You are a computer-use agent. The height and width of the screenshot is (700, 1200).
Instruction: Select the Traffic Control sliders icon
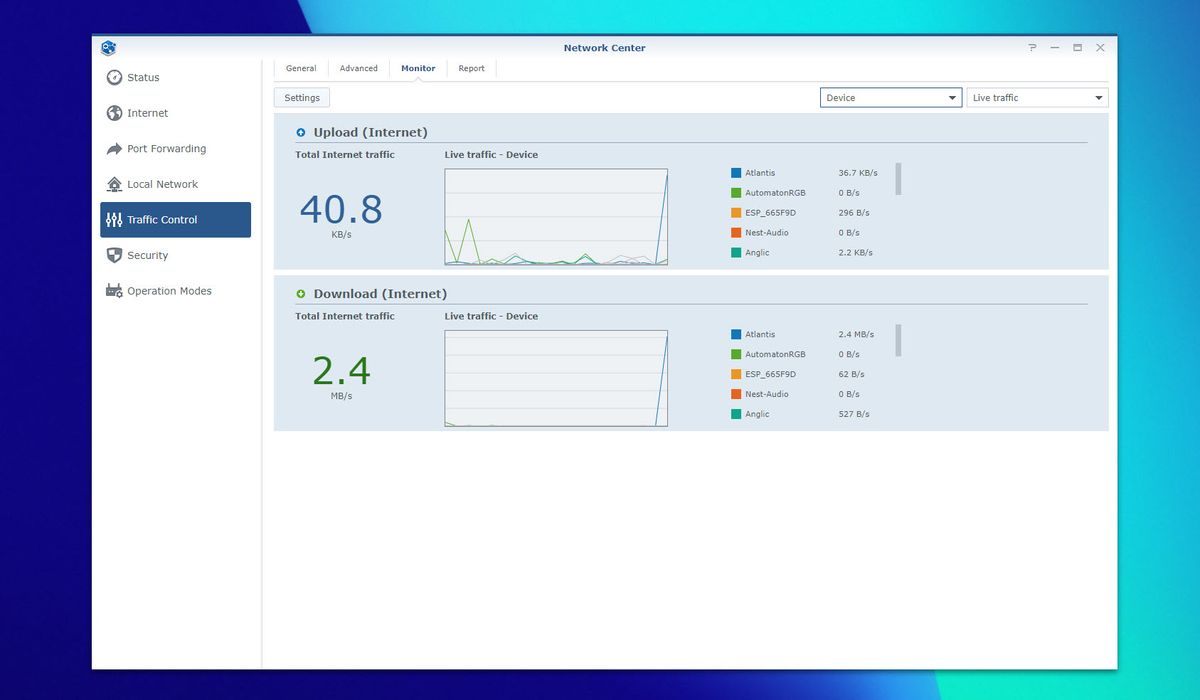tap(114, 220)
